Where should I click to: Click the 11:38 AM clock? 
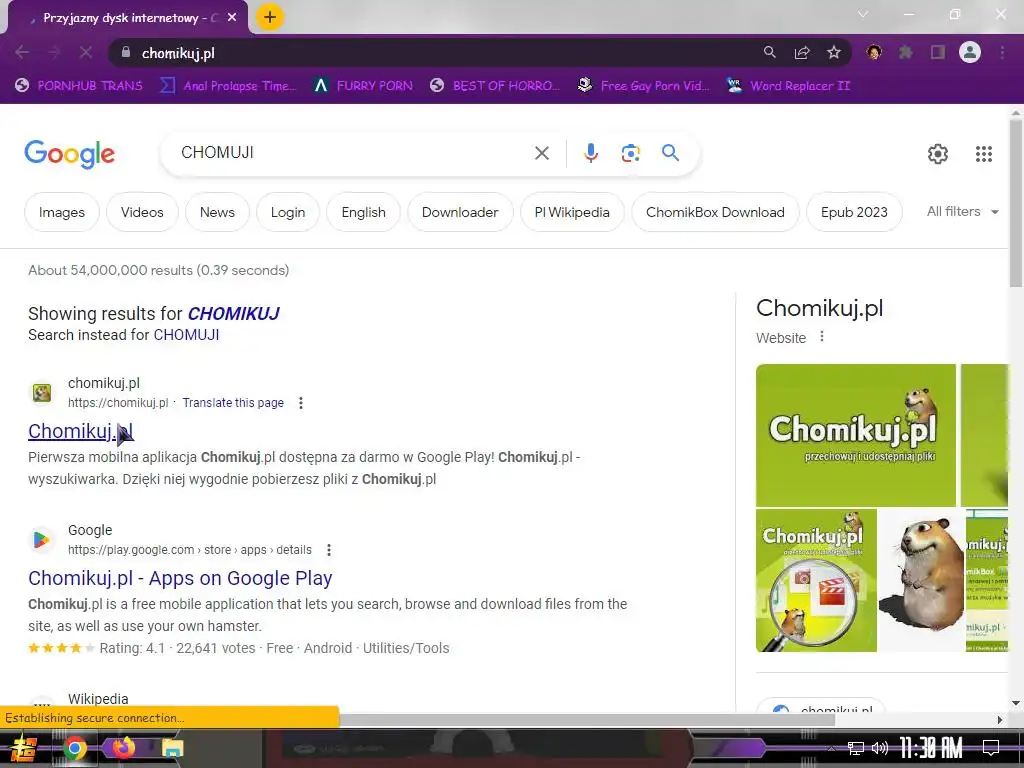tap(931, 748)
